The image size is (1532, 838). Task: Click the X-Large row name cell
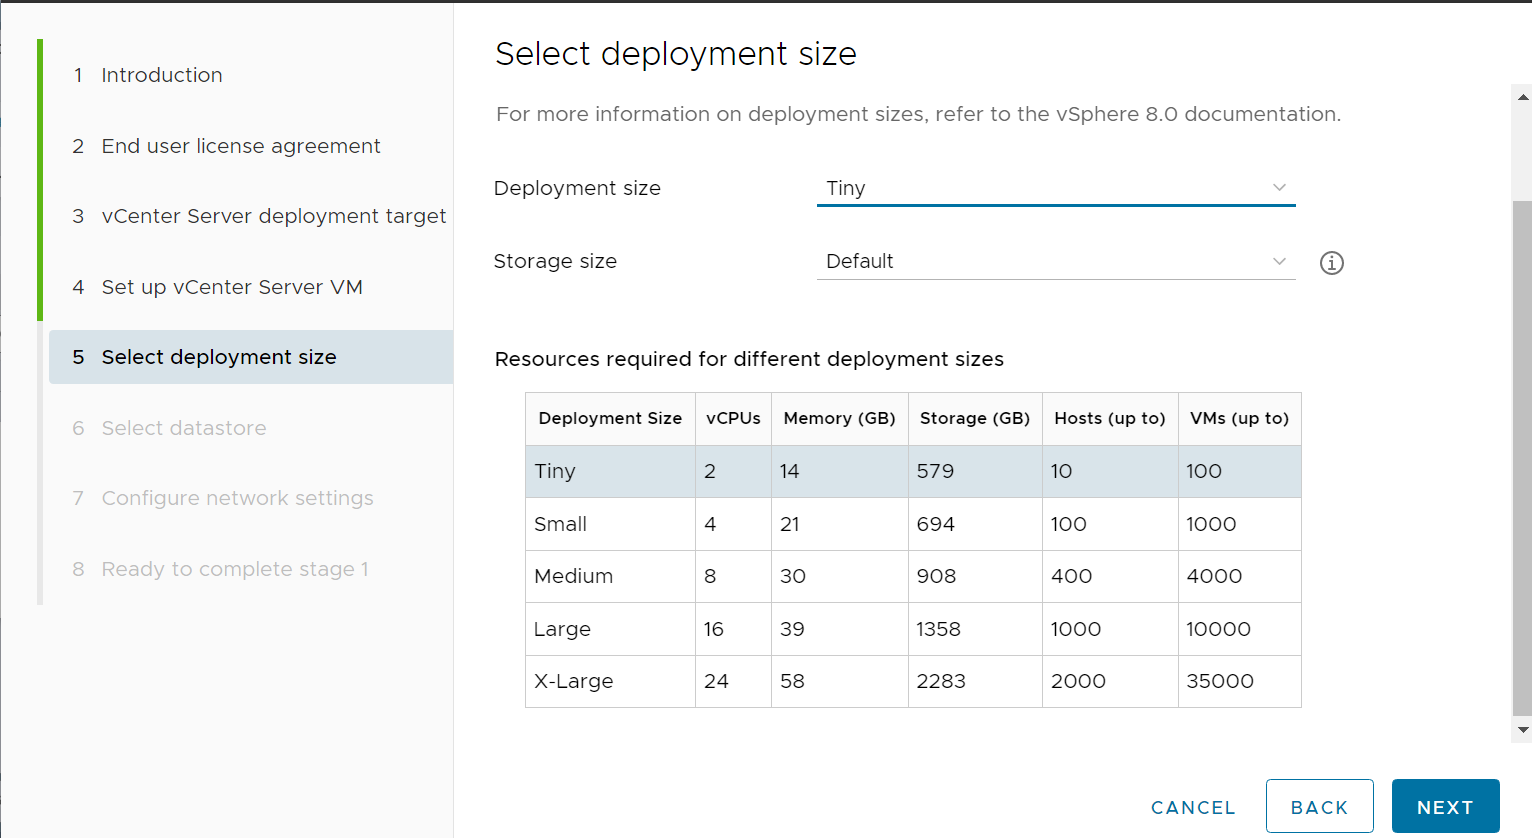[x=610, y=681]
